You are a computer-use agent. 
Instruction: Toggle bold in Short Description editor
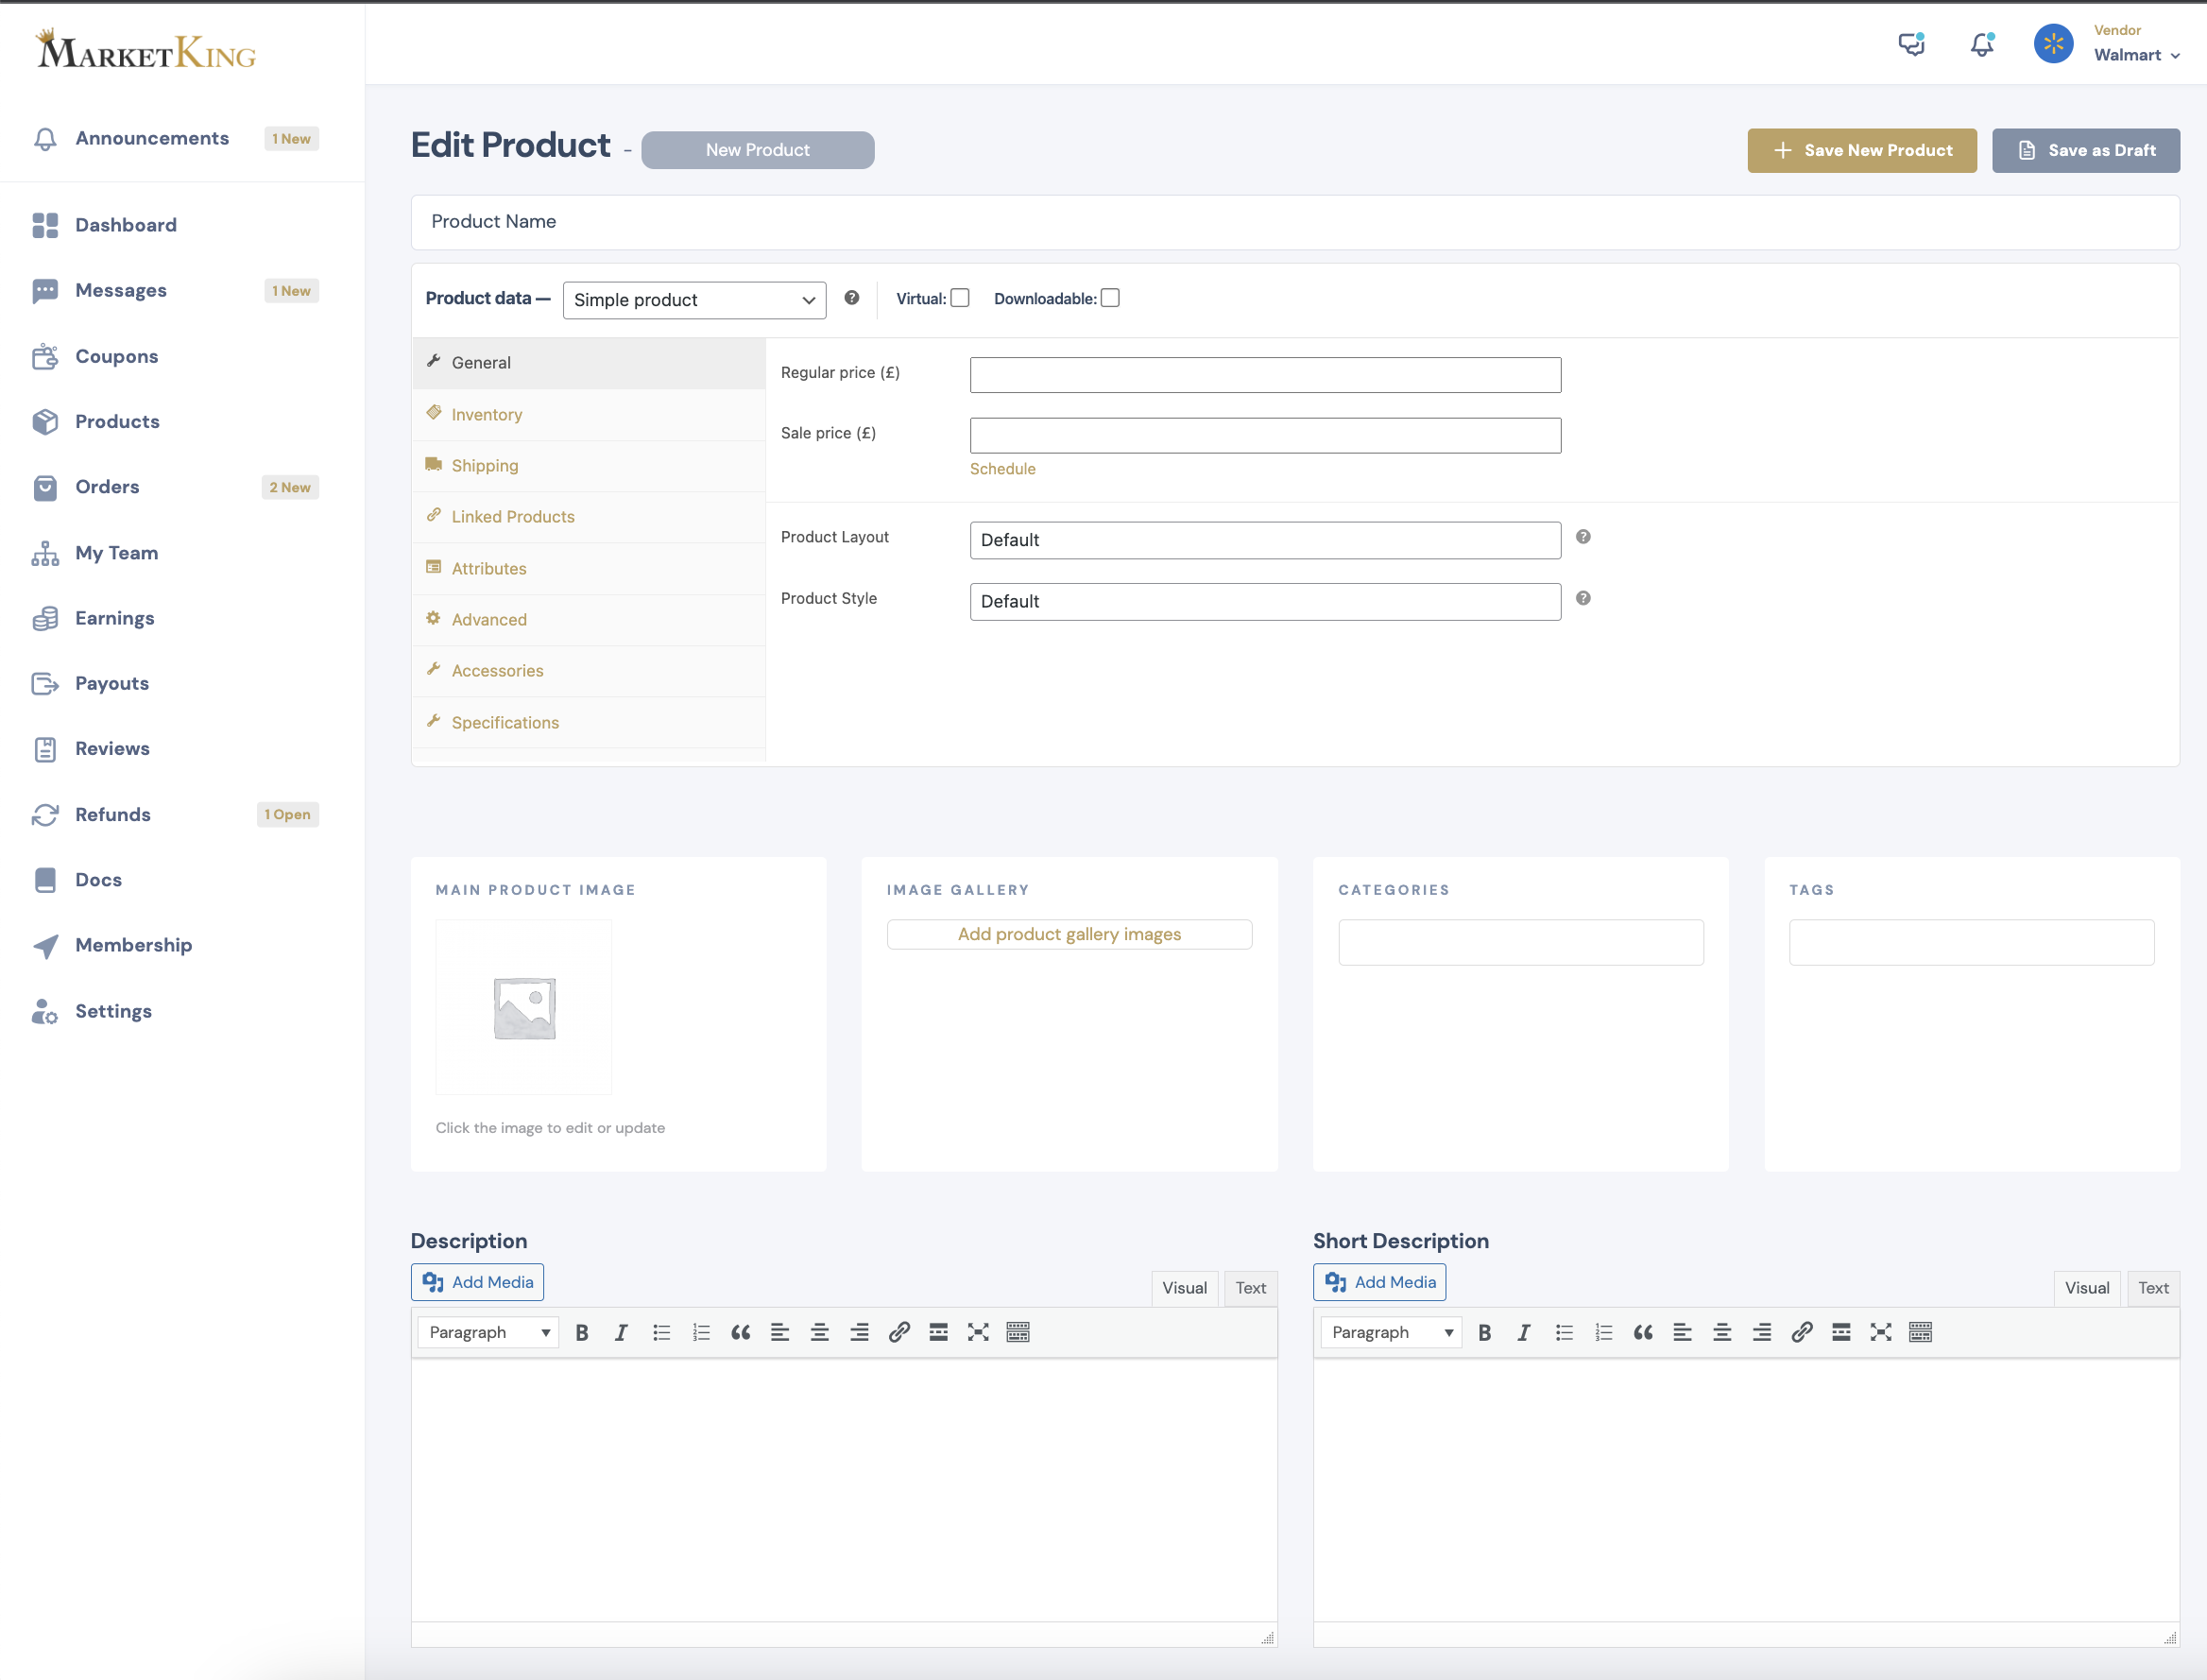point(1485,1332)
